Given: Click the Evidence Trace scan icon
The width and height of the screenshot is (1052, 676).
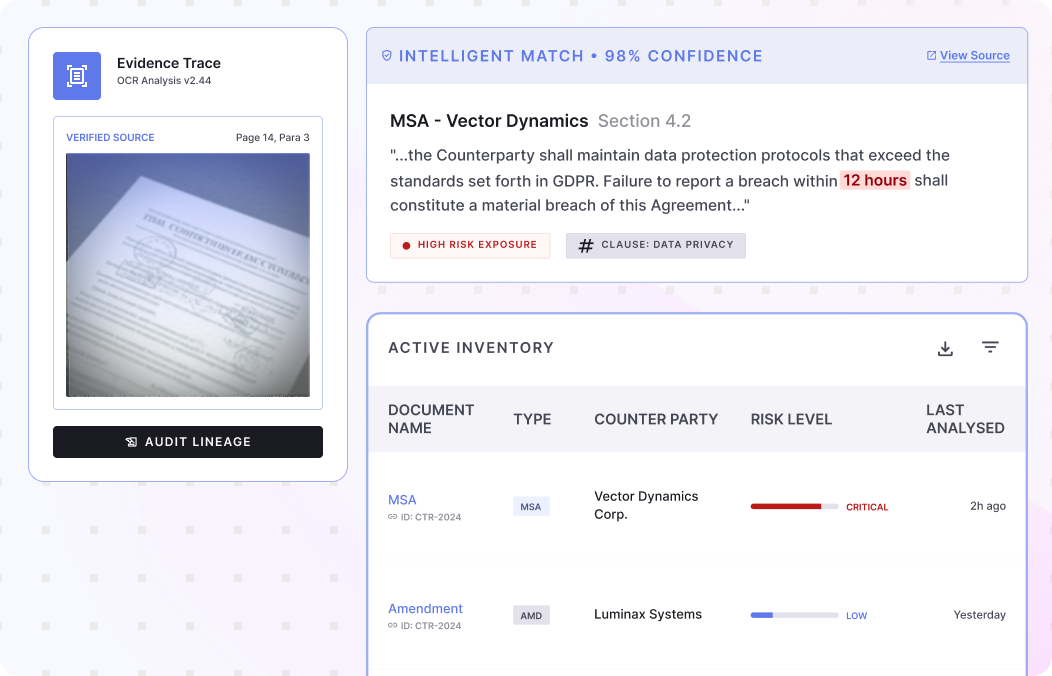Looking at the screenshot, I should click(77, 76).
